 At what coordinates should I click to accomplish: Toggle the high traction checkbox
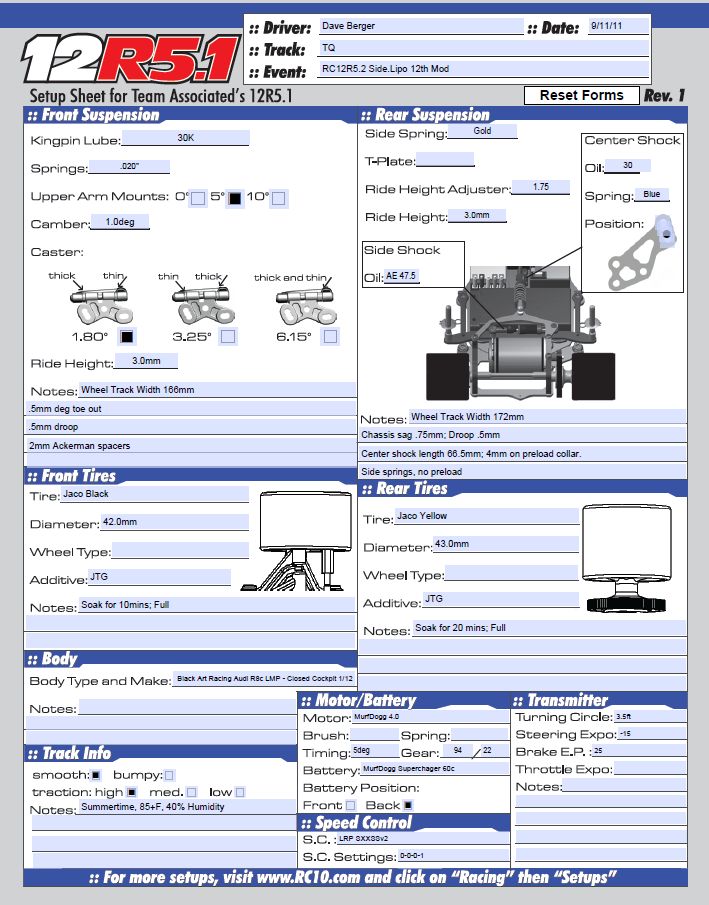132,792
